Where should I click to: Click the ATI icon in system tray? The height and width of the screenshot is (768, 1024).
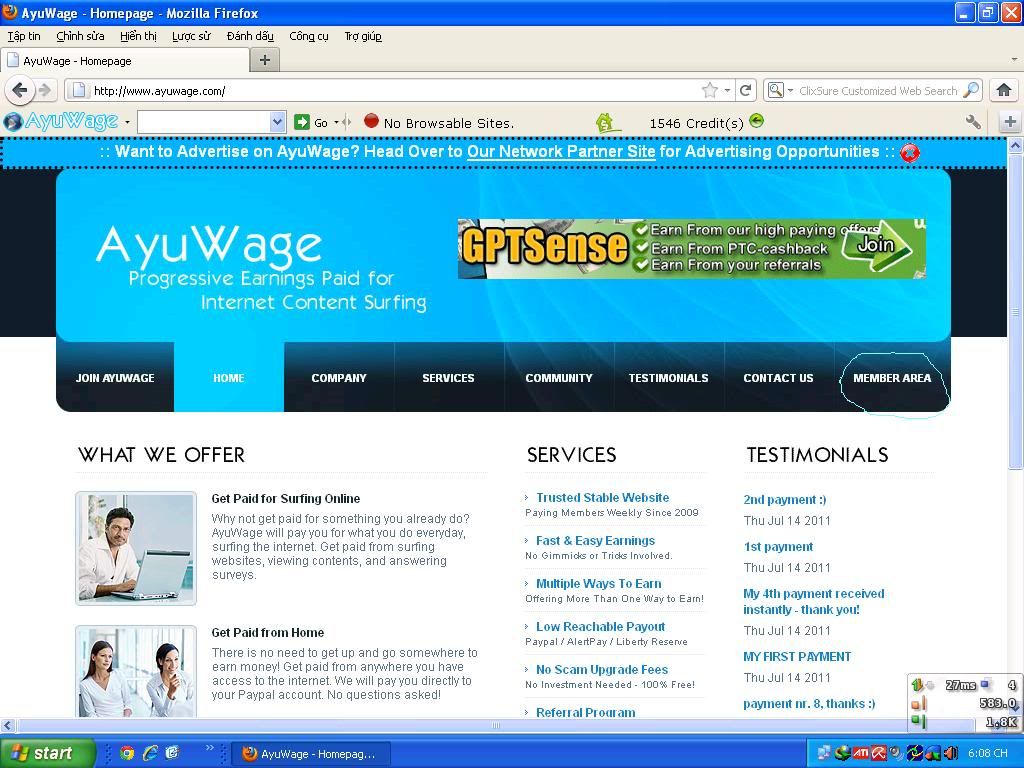point(860,753)
